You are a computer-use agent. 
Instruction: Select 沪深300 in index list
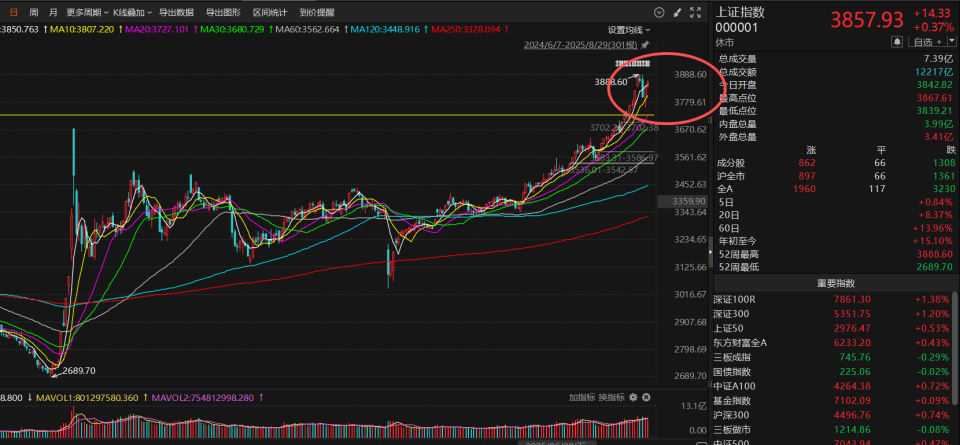pyautogui.click(x=835, y=415)
